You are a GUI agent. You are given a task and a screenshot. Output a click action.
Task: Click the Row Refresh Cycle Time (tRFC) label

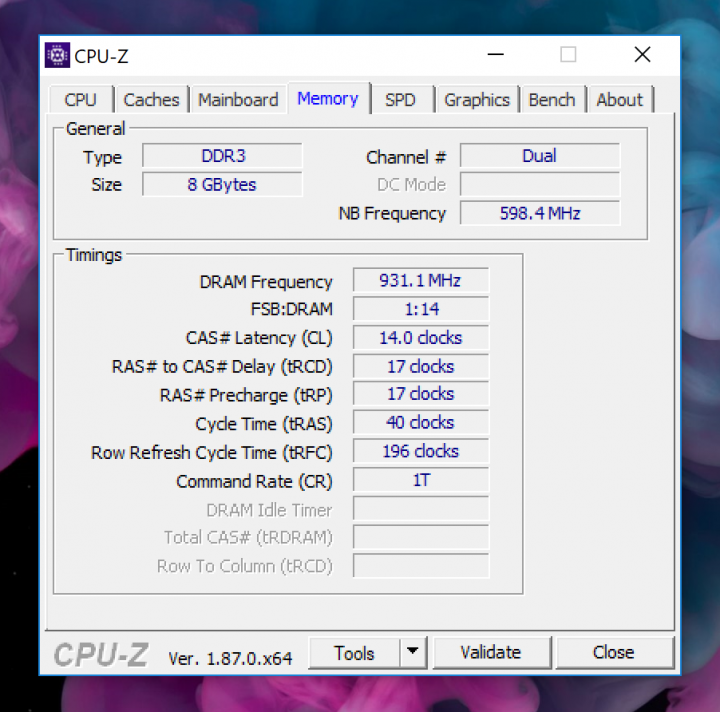[212, 453]
